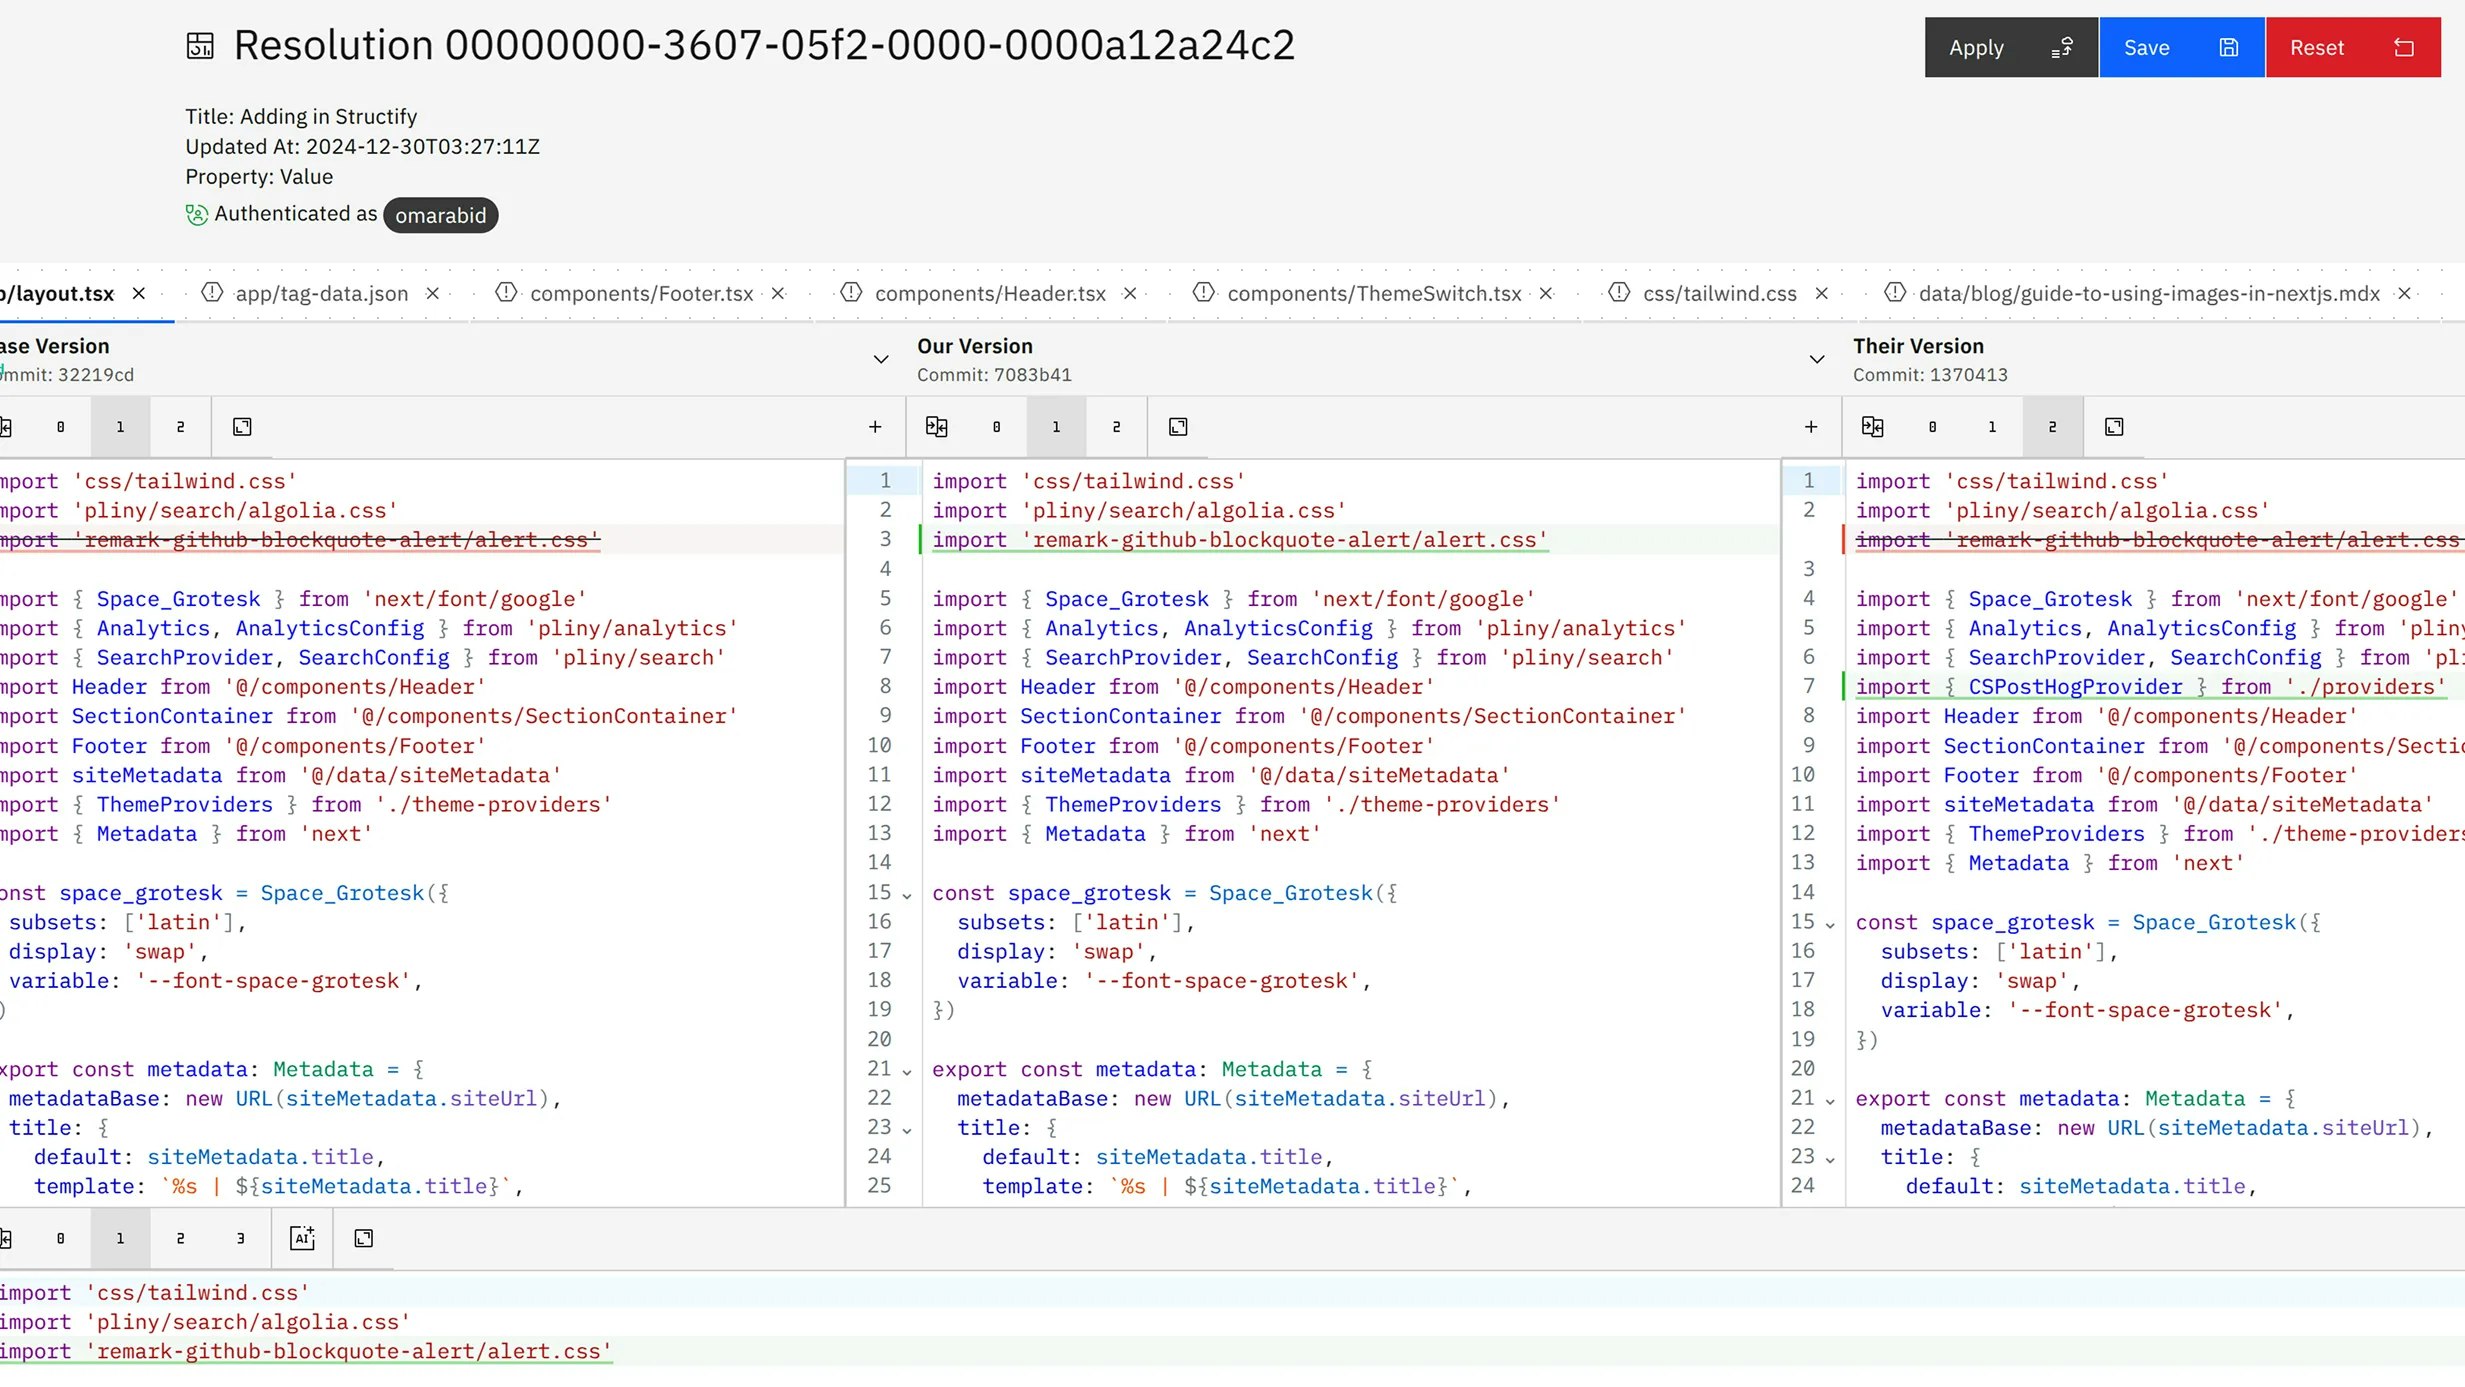The height and width of the screenshot is (1387, 2465).
Task: Open the css/tailwind.css tab
Action: click(1718, 293)
